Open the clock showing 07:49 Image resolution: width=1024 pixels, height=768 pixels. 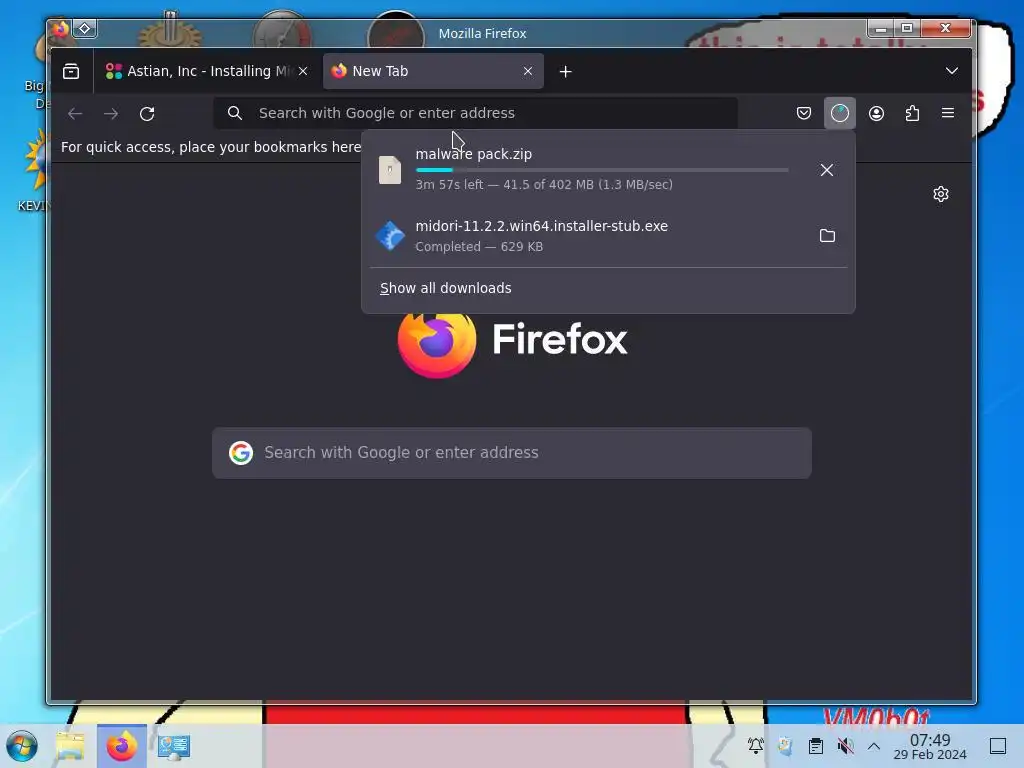coord(930,746)
